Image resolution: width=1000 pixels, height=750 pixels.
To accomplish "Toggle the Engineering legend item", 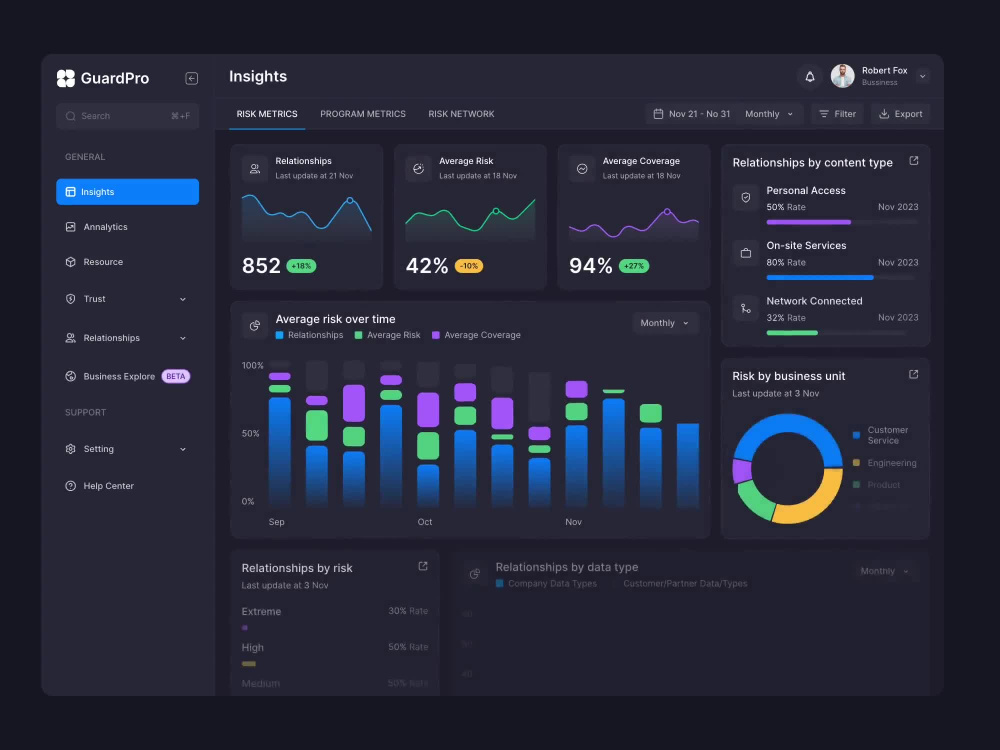I will tap(885, 463).
